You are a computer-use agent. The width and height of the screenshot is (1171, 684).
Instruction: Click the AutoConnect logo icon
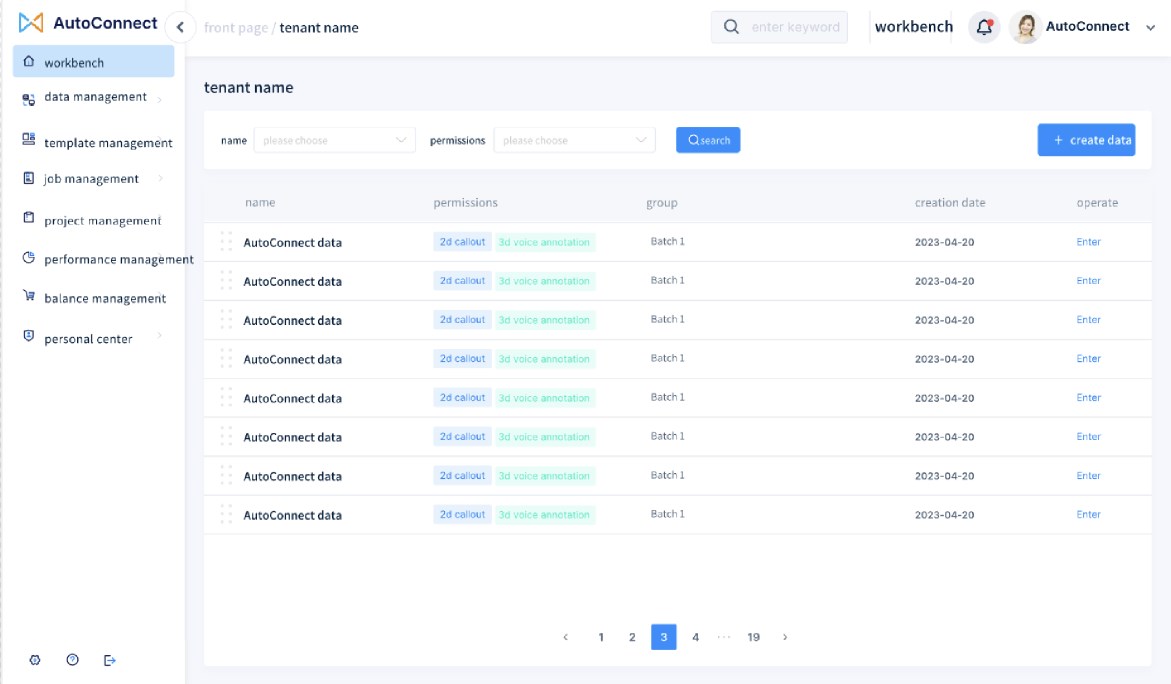[31, 23]
